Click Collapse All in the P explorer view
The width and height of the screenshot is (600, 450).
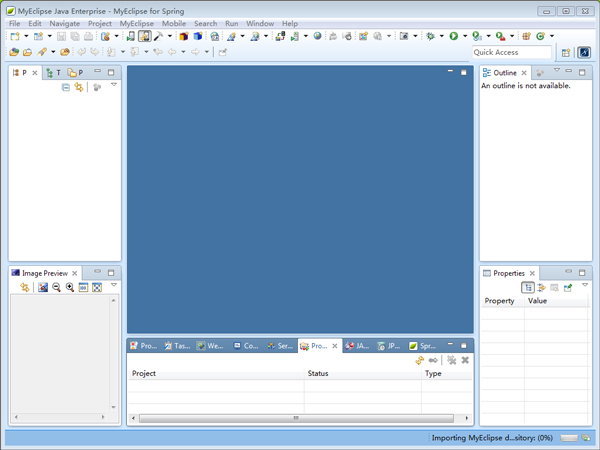pyautogui.click(x=66, y=88)
